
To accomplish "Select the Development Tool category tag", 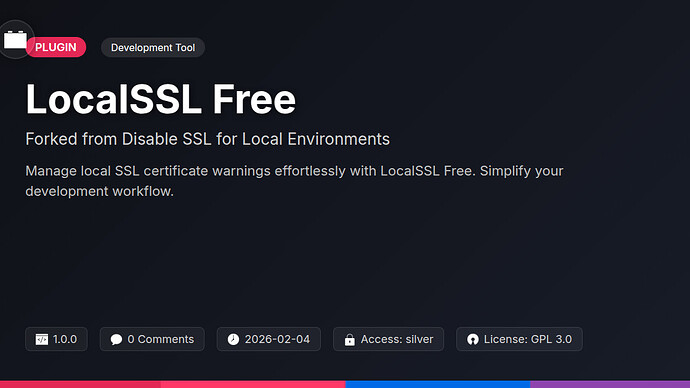I will [153, 48].
